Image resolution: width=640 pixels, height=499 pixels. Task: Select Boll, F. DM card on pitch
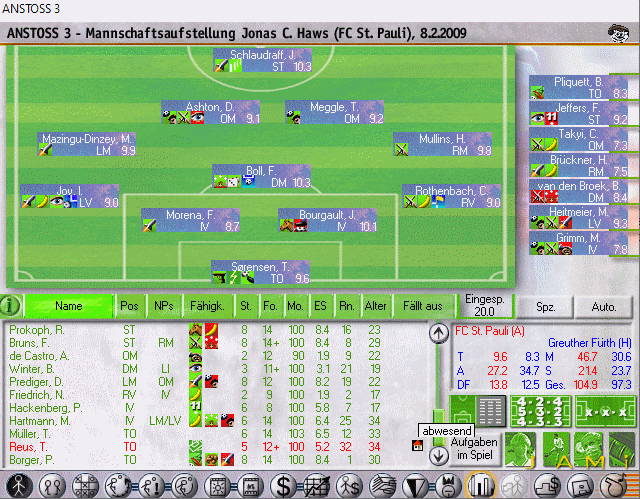[x=262, y=176]
